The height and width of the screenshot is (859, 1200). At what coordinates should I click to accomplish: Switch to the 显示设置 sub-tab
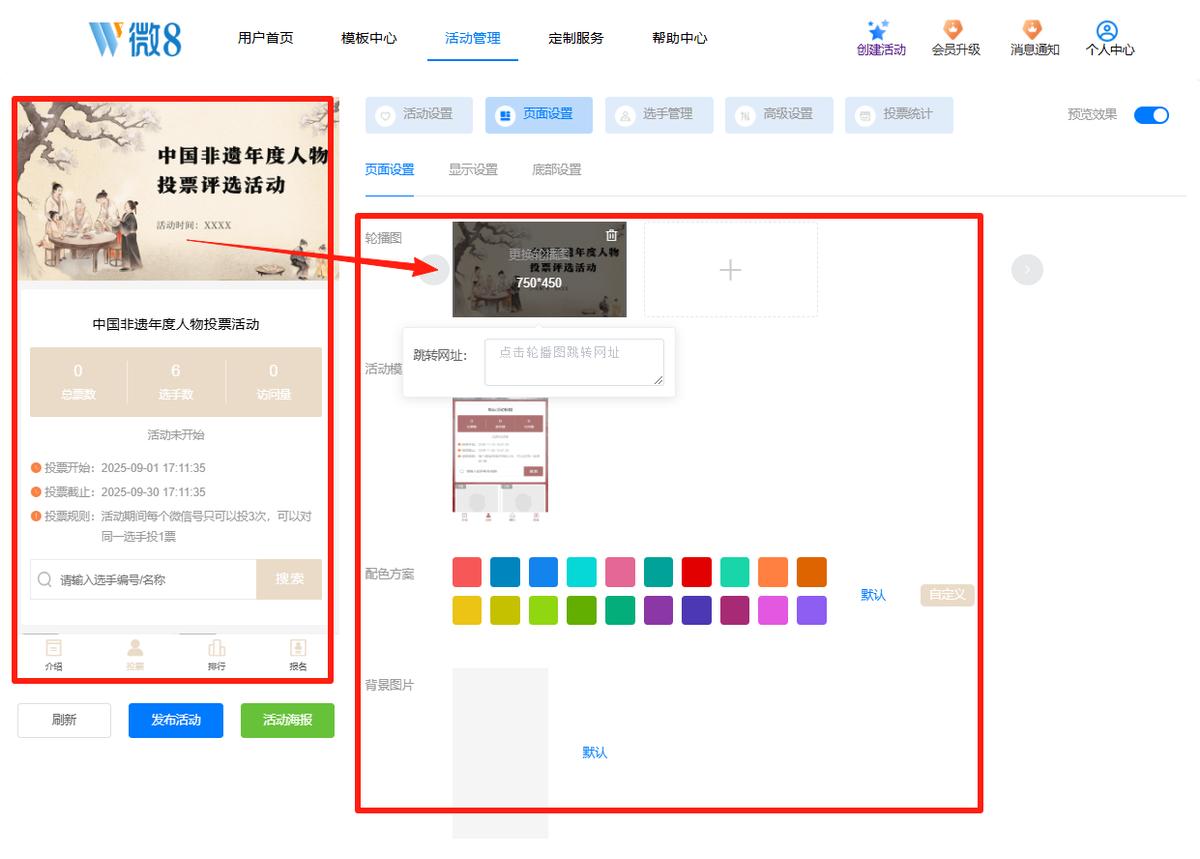473,170
